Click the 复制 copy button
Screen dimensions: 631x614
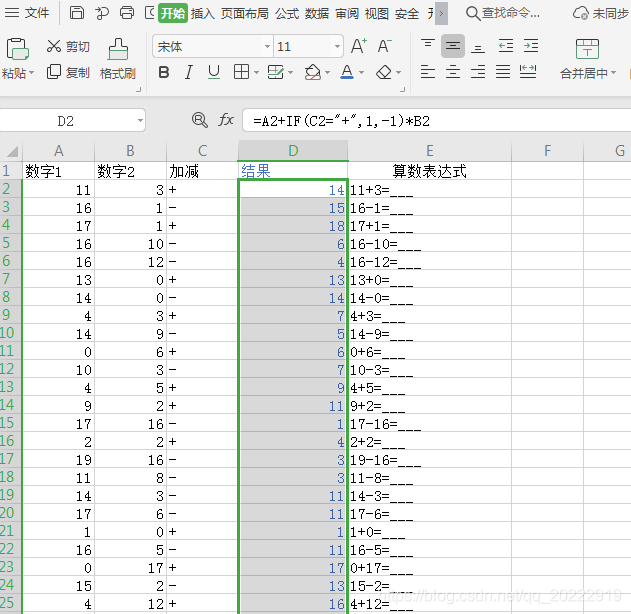[x=68, y=72]
